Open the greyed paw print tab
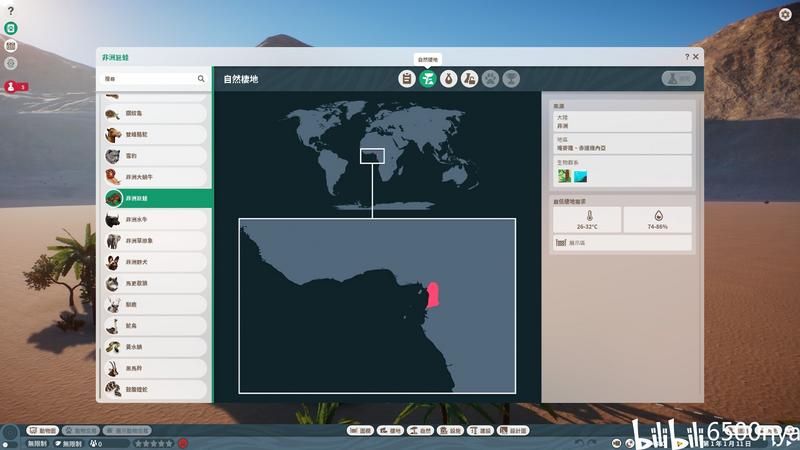This screenshot has height=450, width=800. [490, 79]
